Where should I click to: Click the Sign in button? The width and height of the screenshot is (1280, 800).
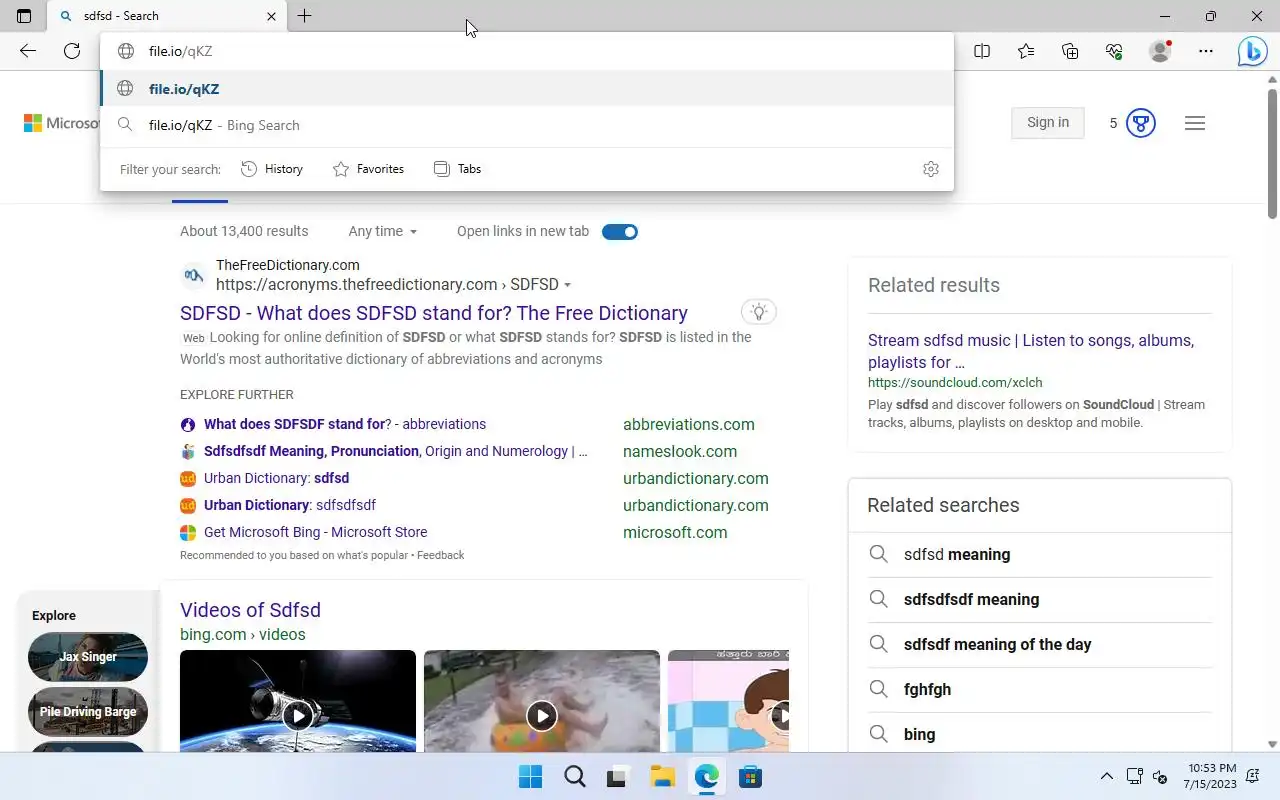click(1048, 122)
